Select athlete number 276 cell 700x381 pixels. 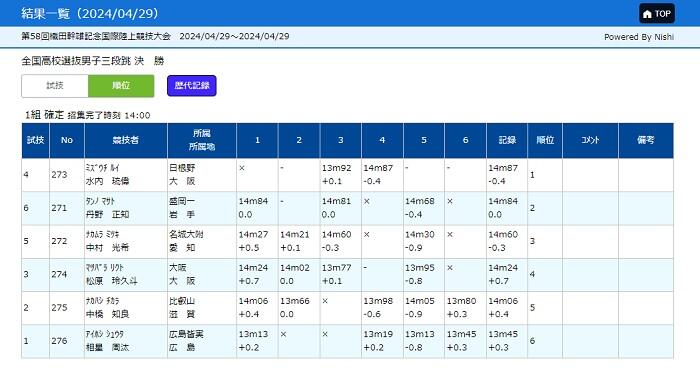[67, 341]
